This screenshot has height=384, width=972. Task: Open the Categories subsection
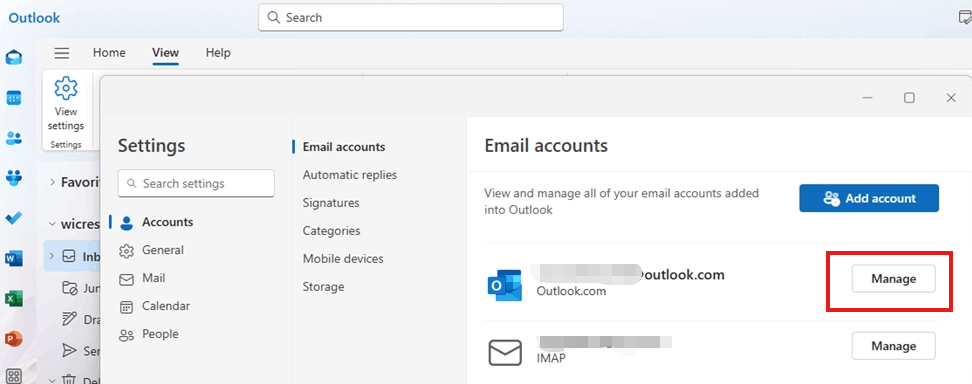click(x=331, y=231)
